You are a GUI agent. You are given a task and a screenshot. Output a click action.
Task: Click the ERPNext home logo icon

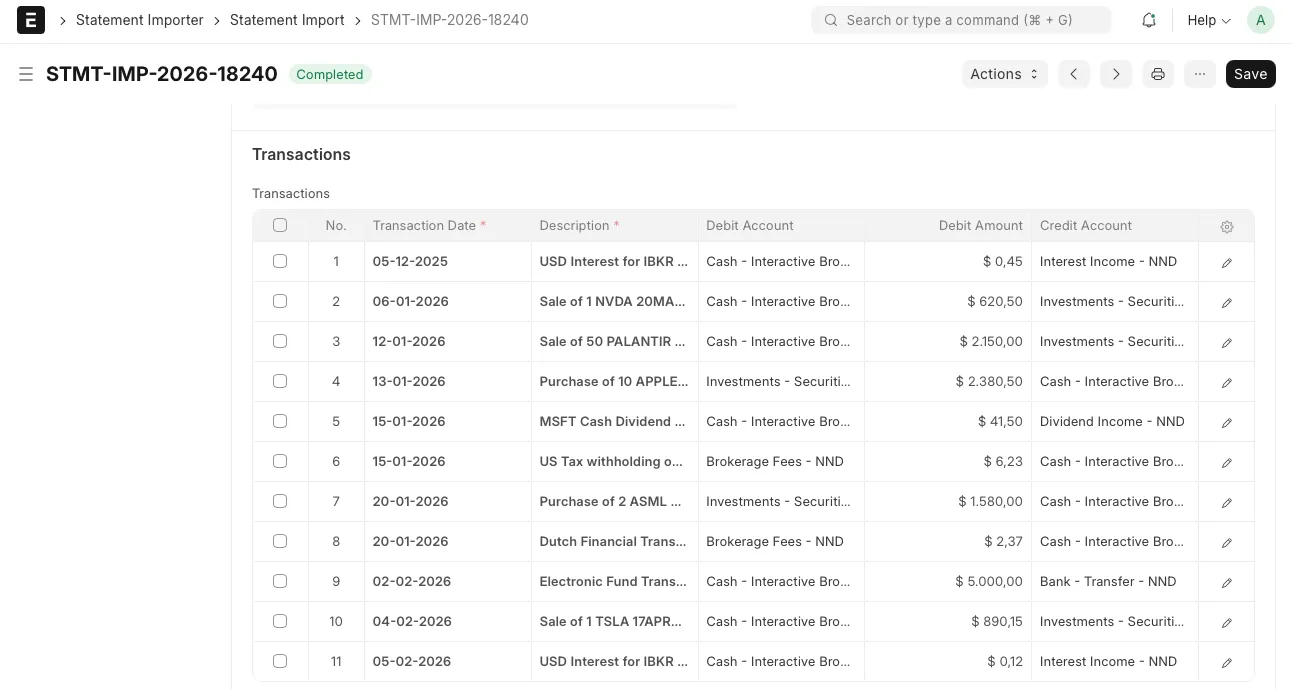point(31,20)
